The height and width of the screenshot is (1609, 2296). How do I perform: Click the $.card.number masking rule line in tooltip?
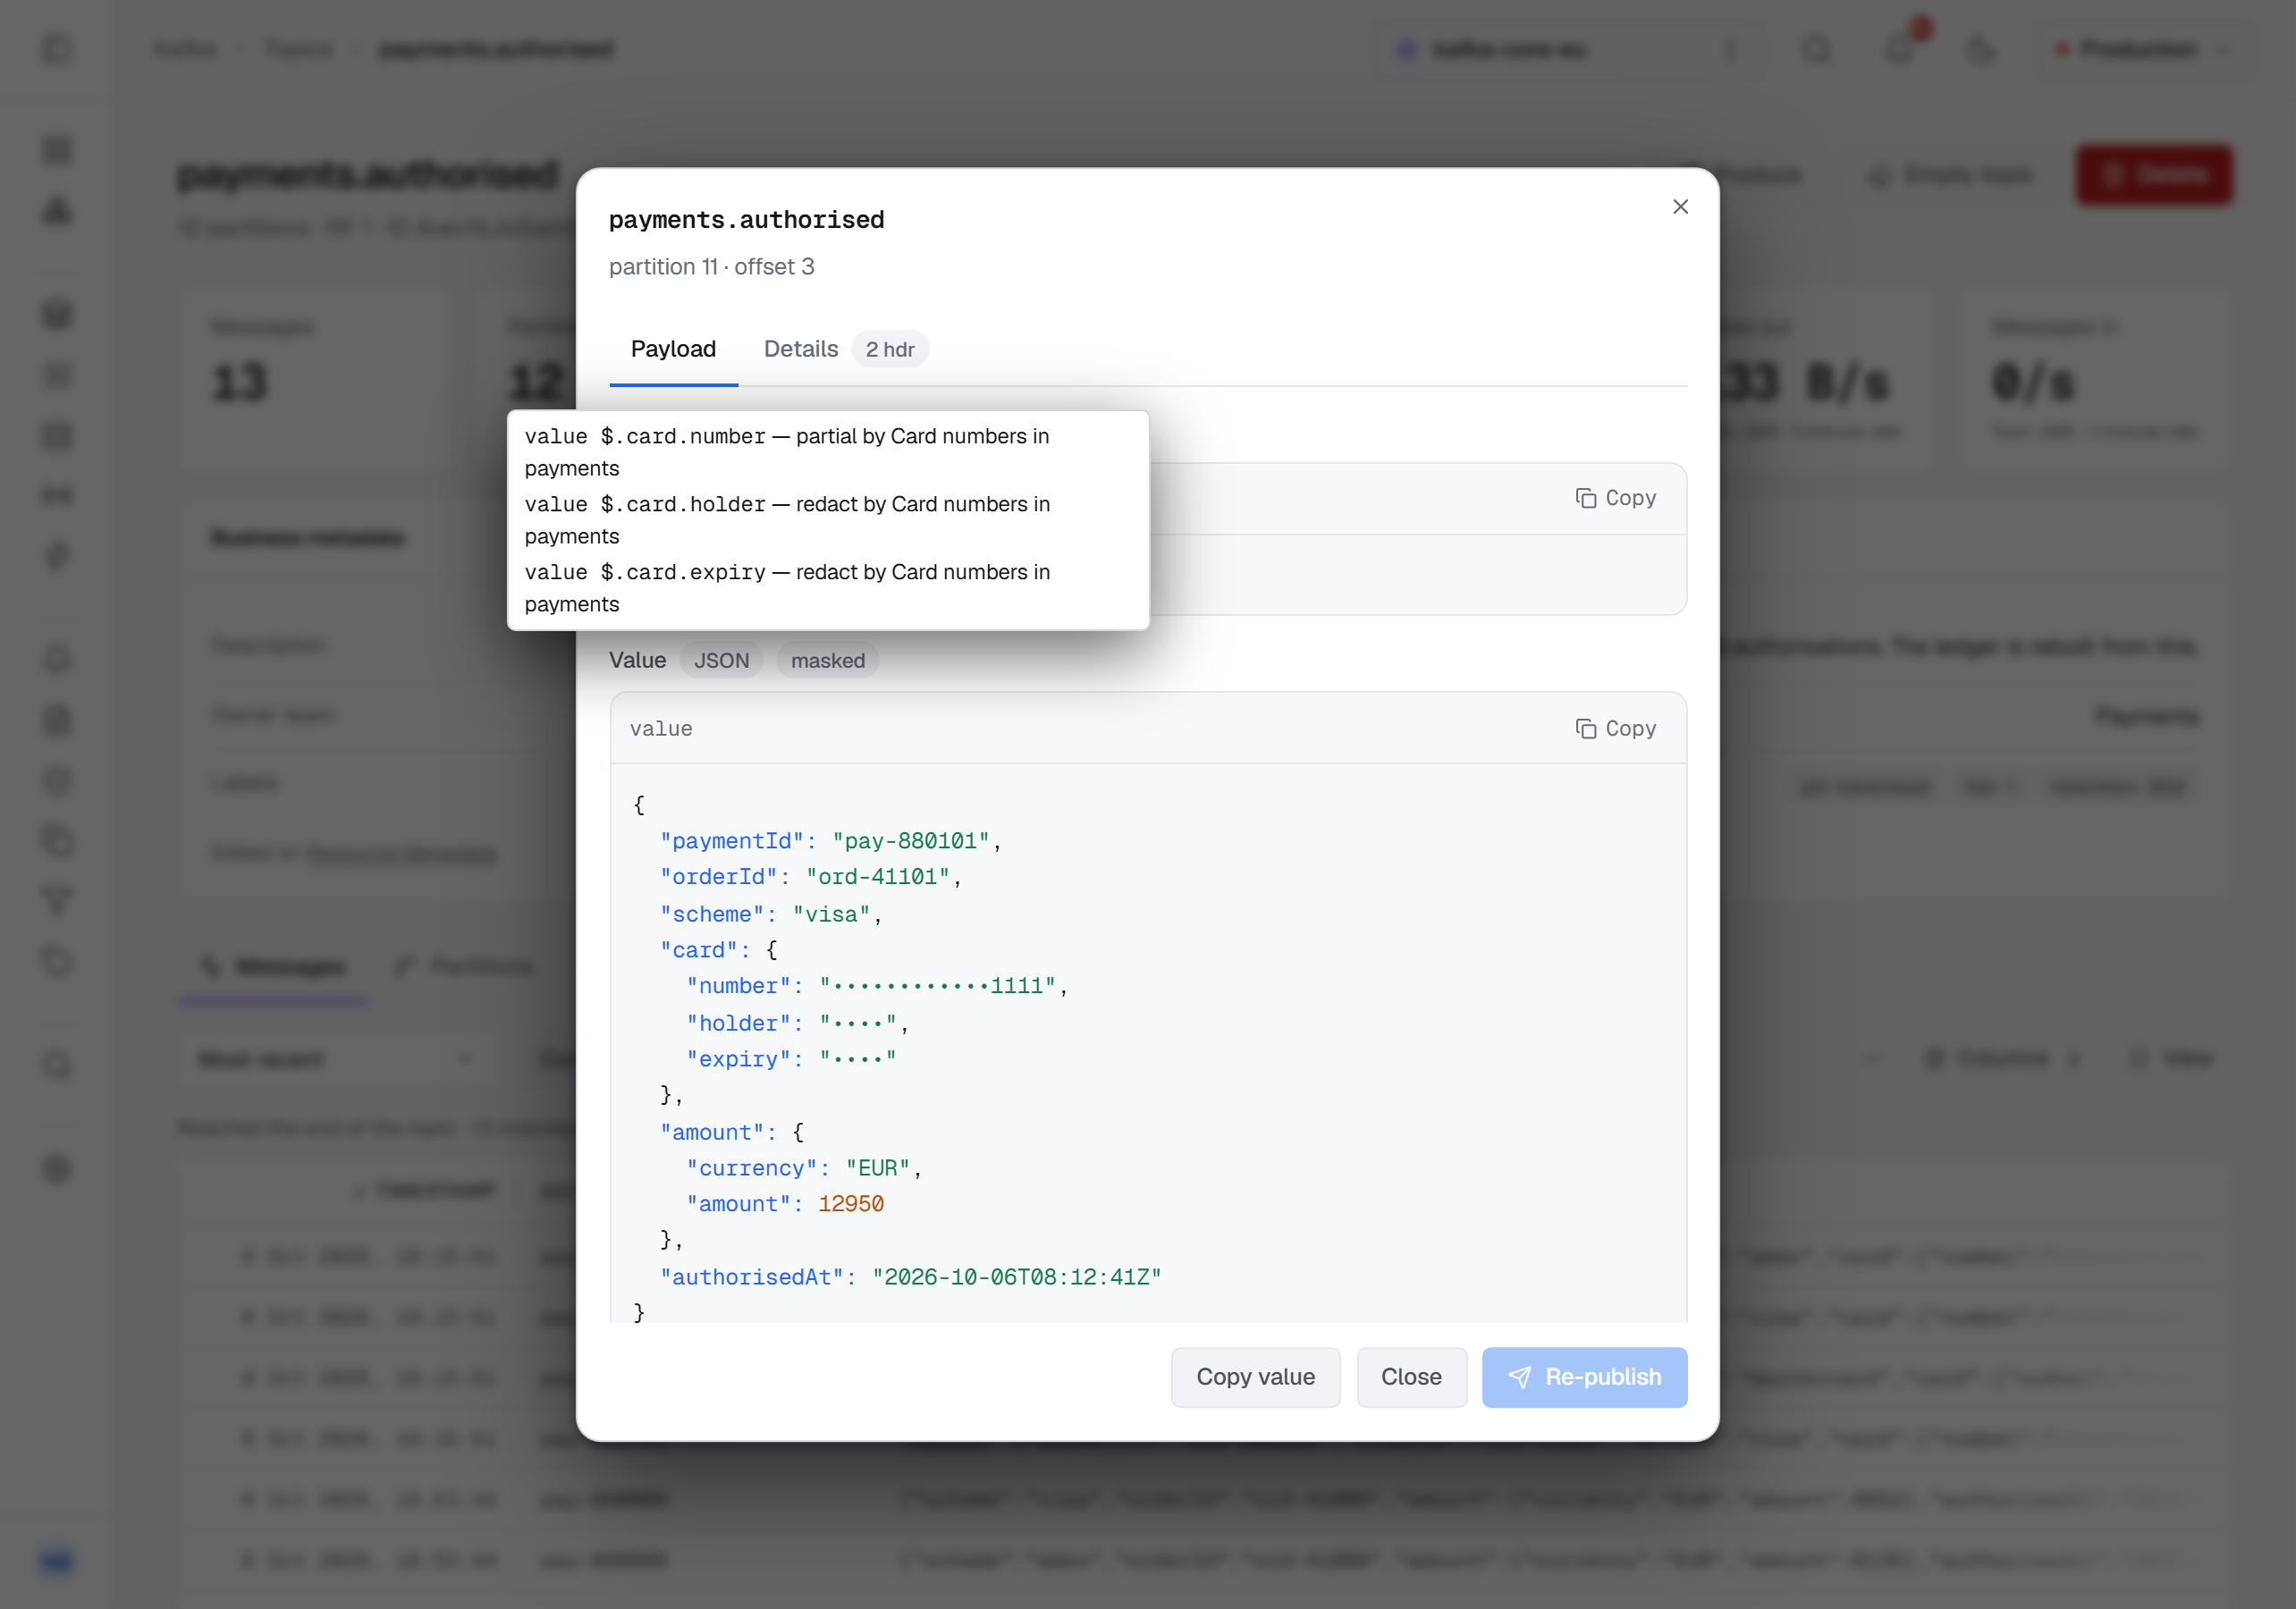(787, 452)
